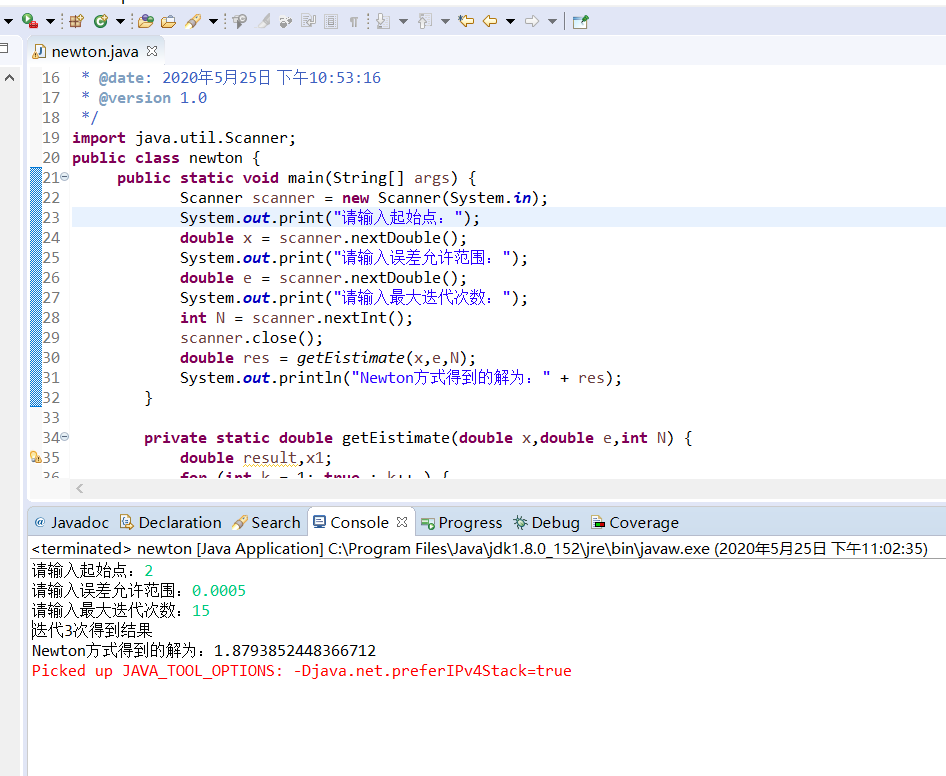Collapse the getEistimate method fold on line 34
This screenshot has width=946, height=776.
65,436
